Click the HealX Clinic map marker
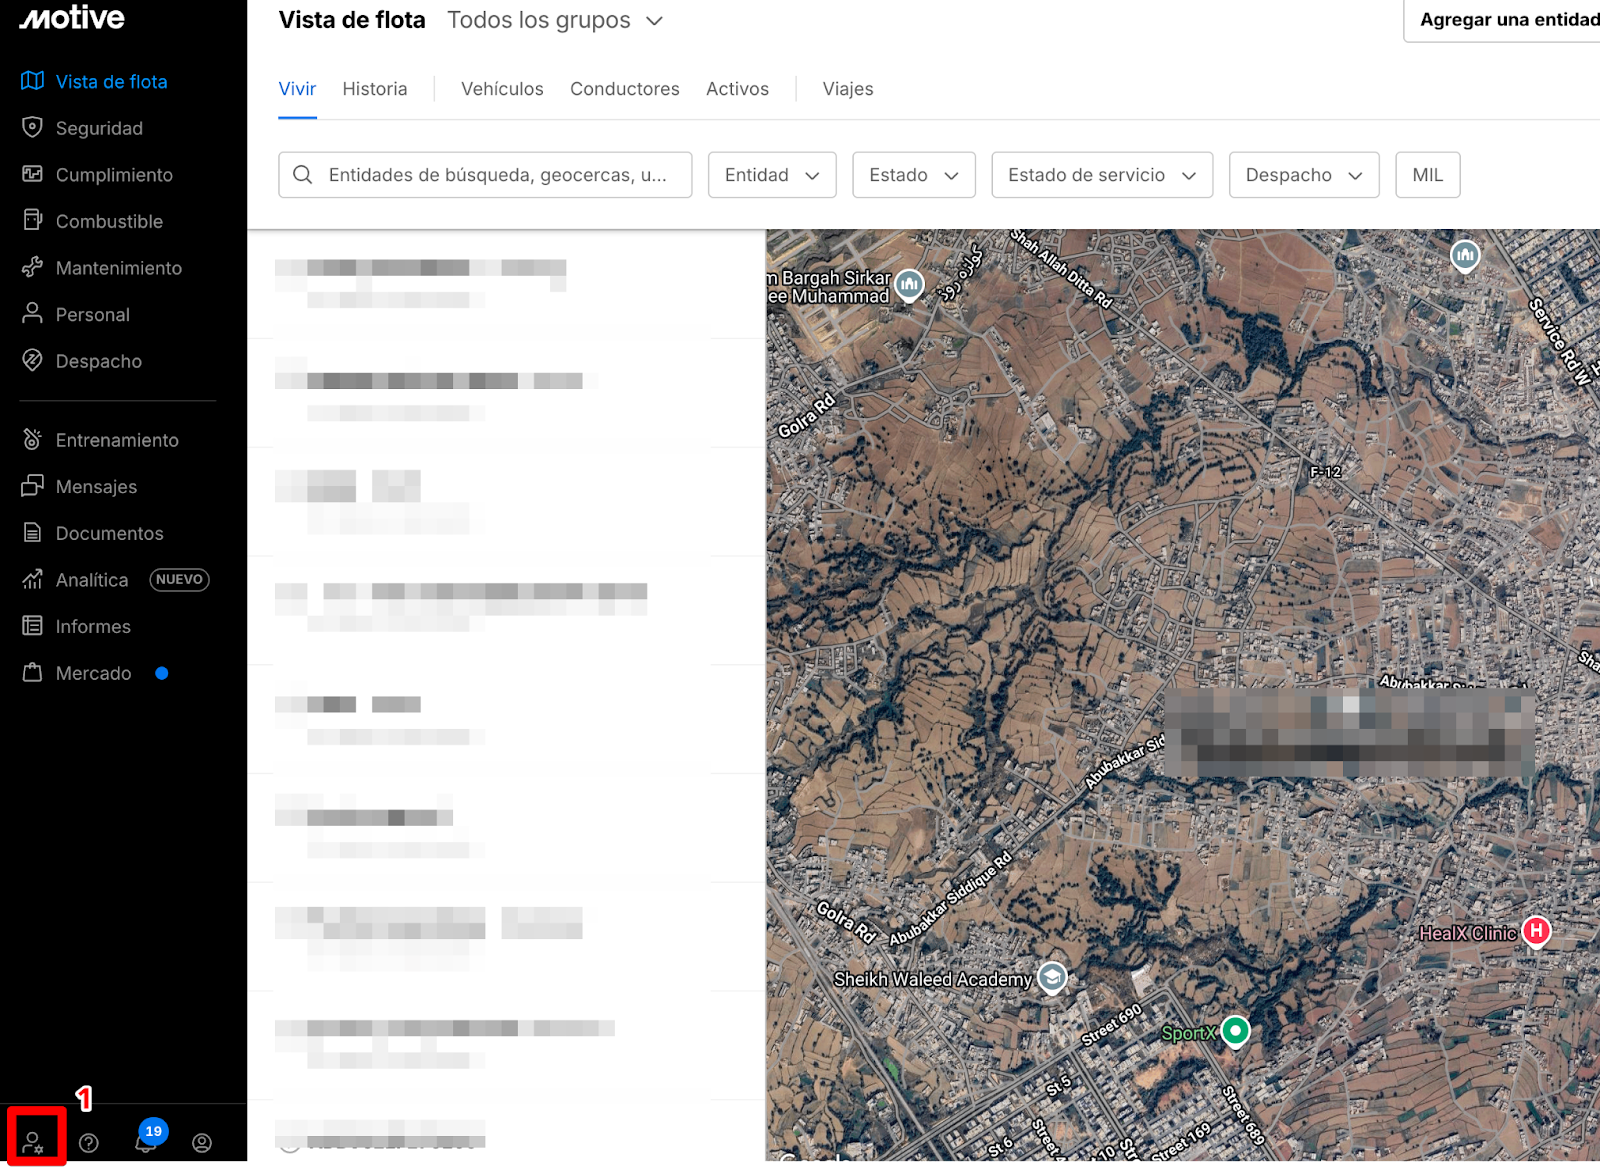Image resolution: width=1600 pixels, height=1168 pixels. pyautogui.click(x=1536, y=931)
